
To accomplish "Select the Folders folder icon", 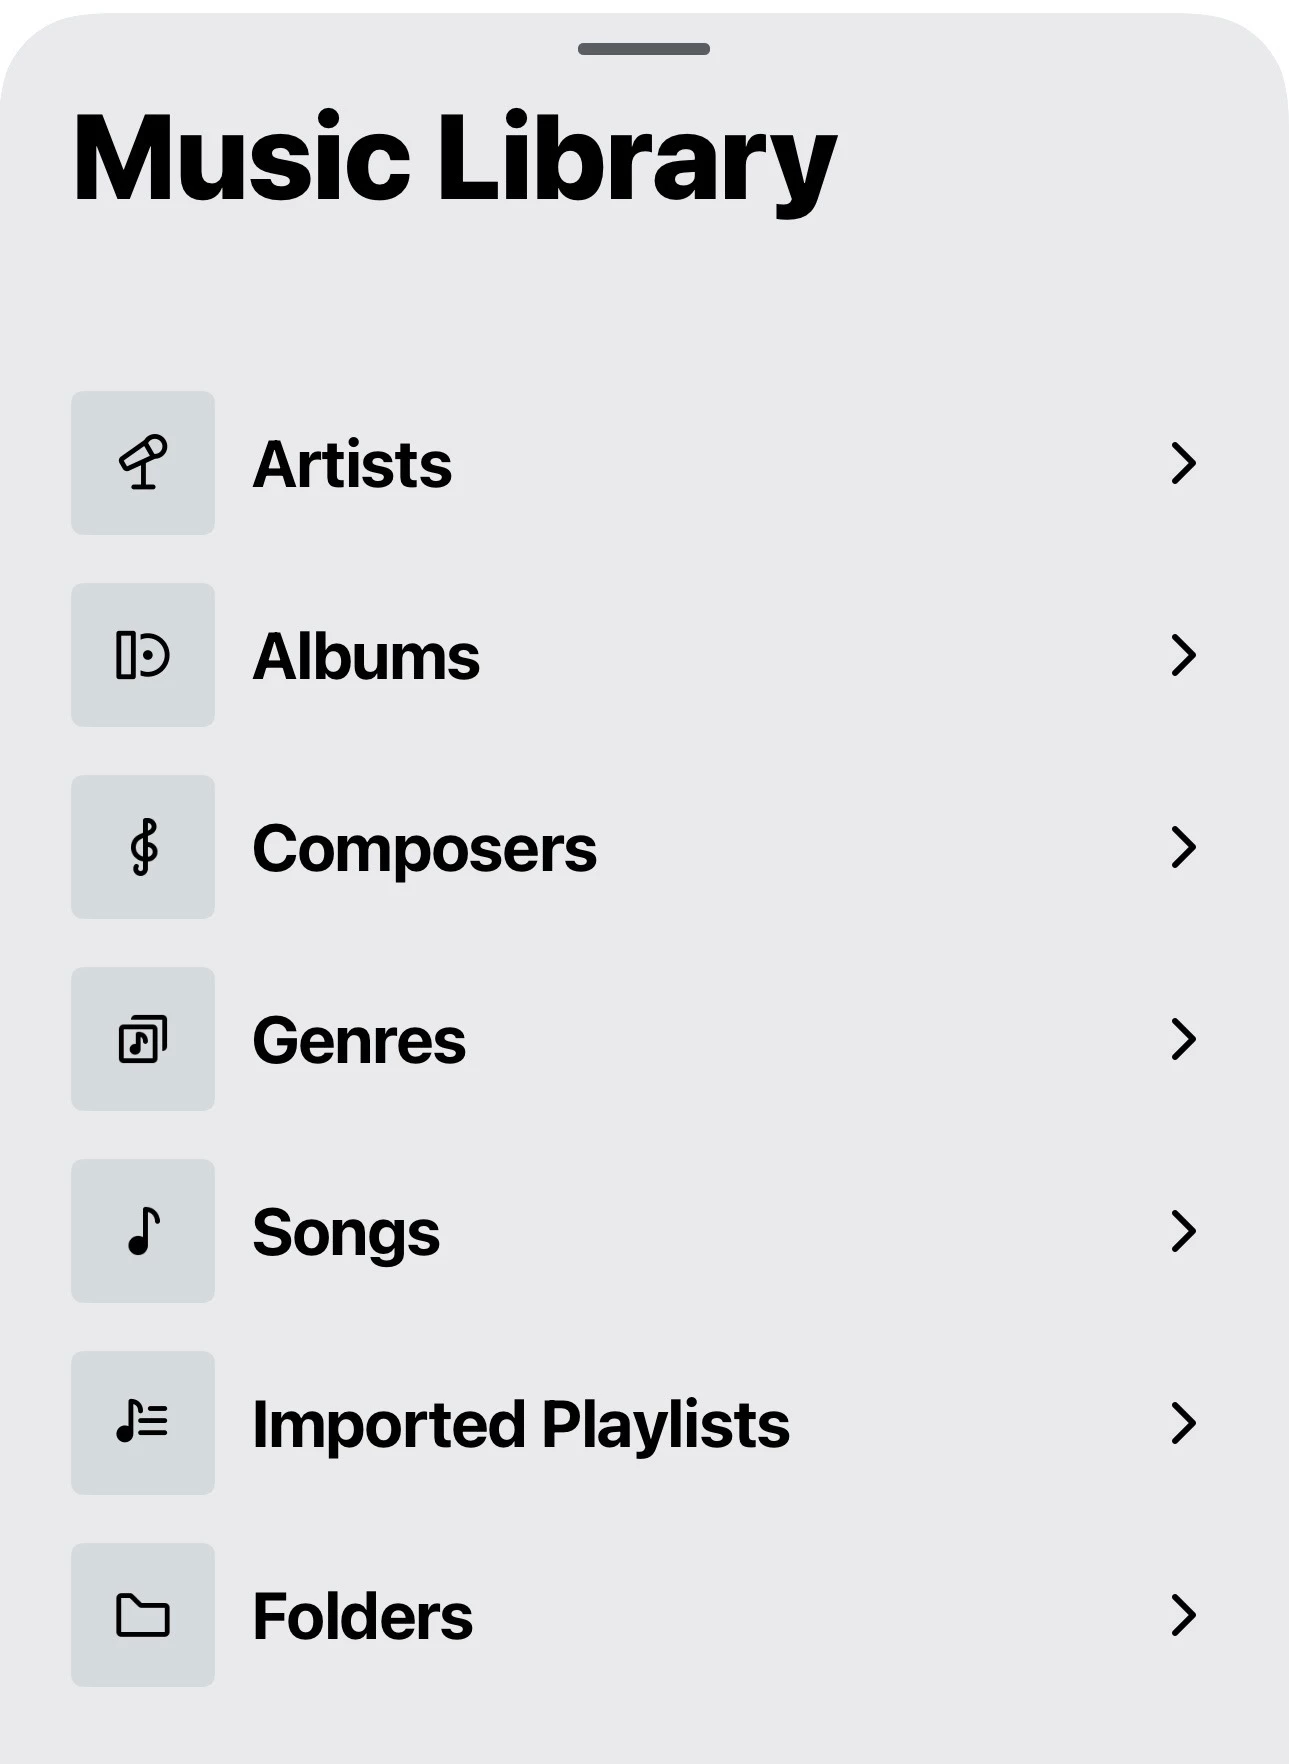I will [143, 1615].
